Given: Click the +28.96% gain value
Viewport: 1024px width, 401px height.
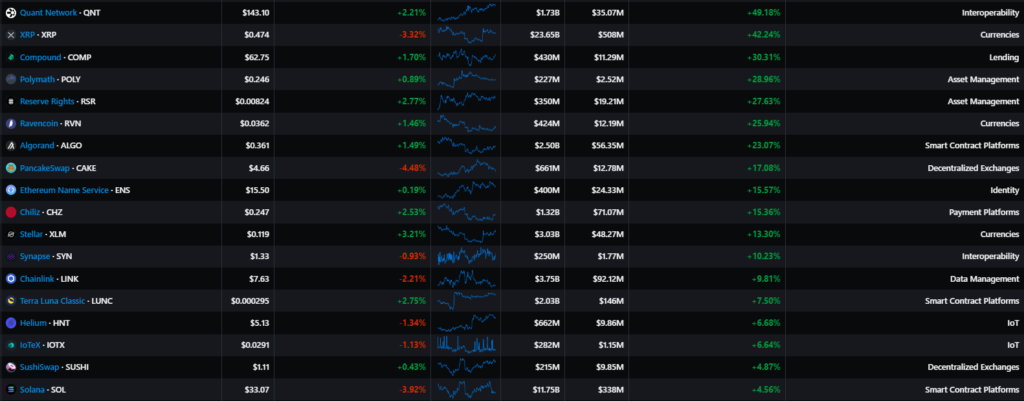Looking at the screenshot, I should [x=763, y=79].
